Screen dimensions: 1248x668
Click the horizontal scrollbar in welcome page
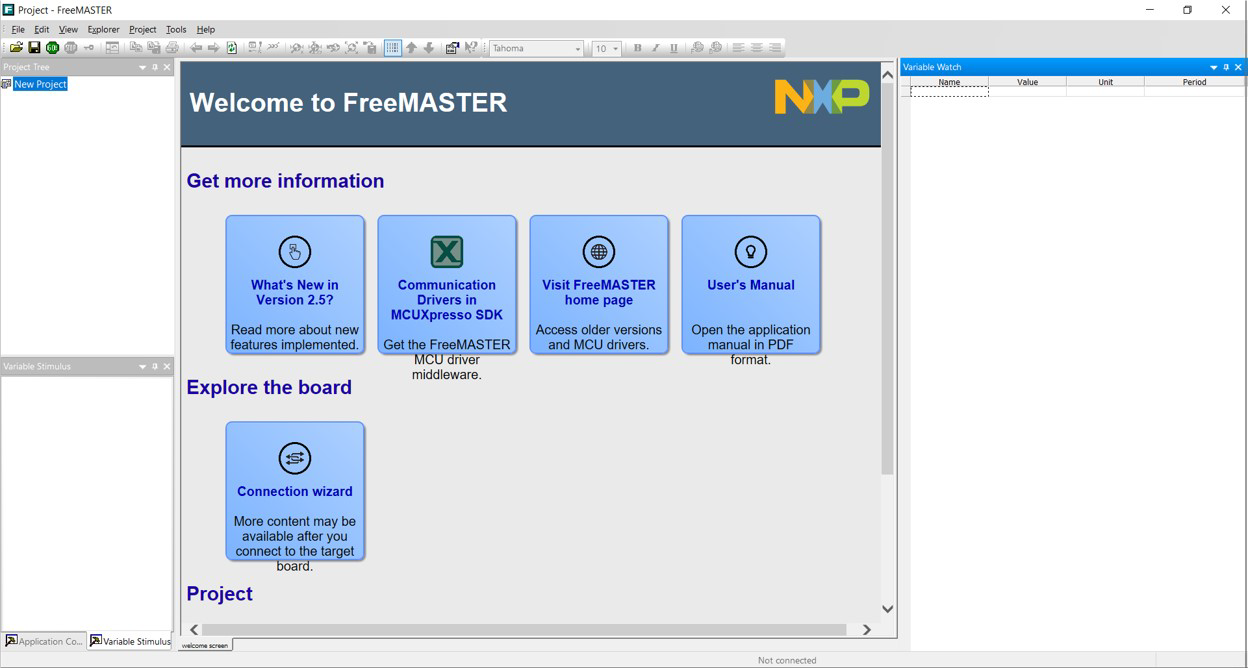[x=524, y=630]
